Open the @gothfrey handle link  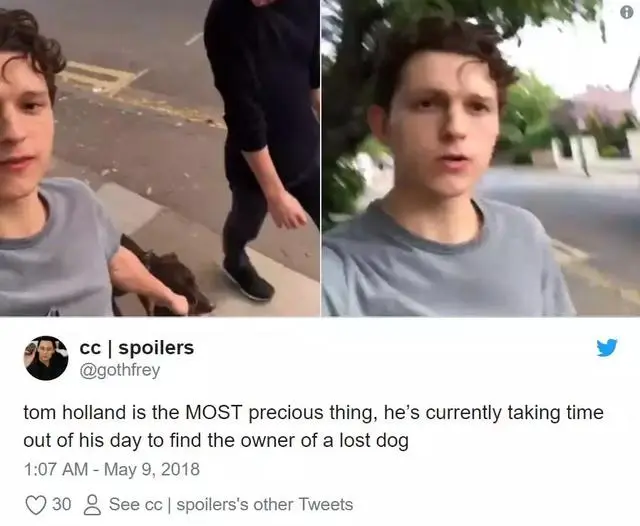[120, 371]
